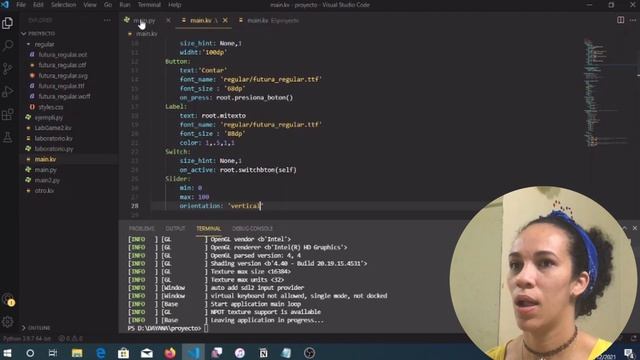Open otro.kv in Explorer
Screen dimensions: 640x360
(x=44, y=191)
